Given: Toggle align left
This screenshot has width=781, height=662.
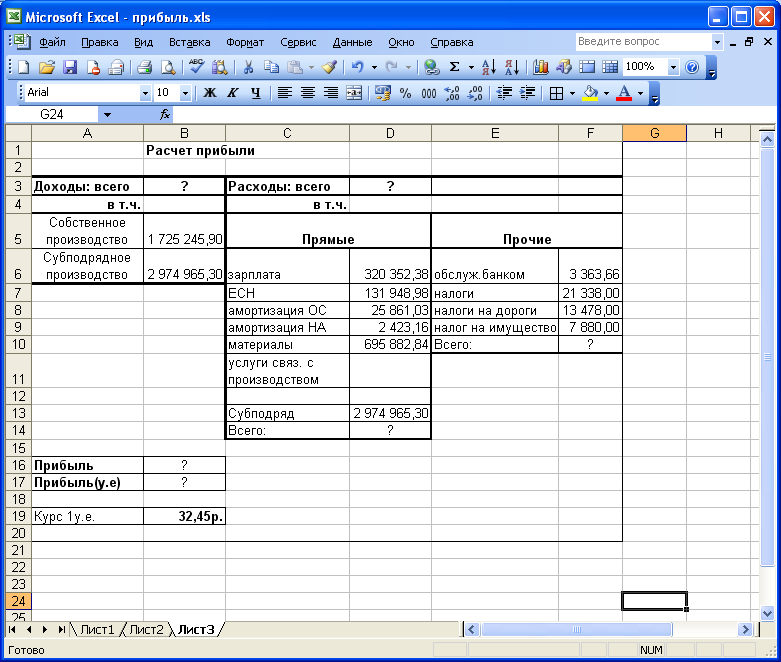Looking at the screenshot, I should (x=285, y=93).
